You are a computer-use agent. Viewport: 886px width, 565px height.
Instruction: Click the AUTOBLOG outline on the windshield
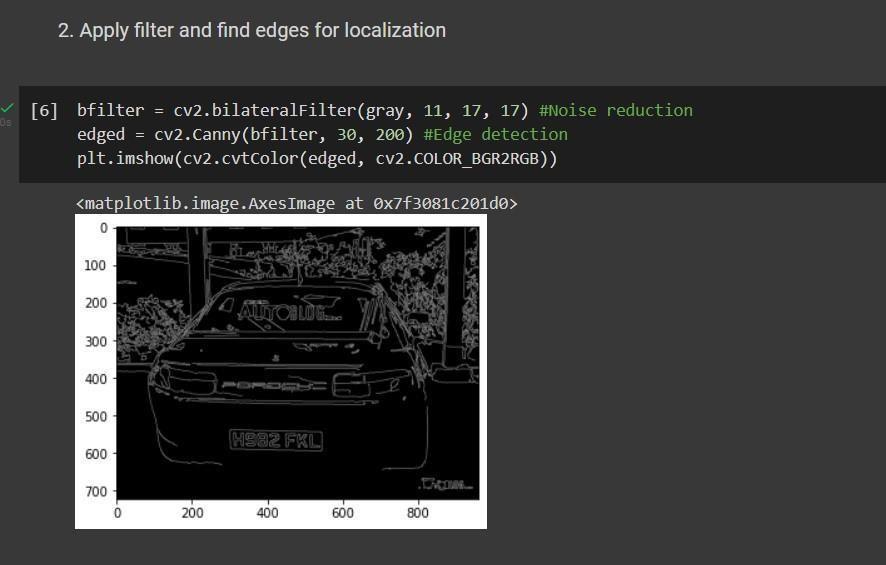288,311
